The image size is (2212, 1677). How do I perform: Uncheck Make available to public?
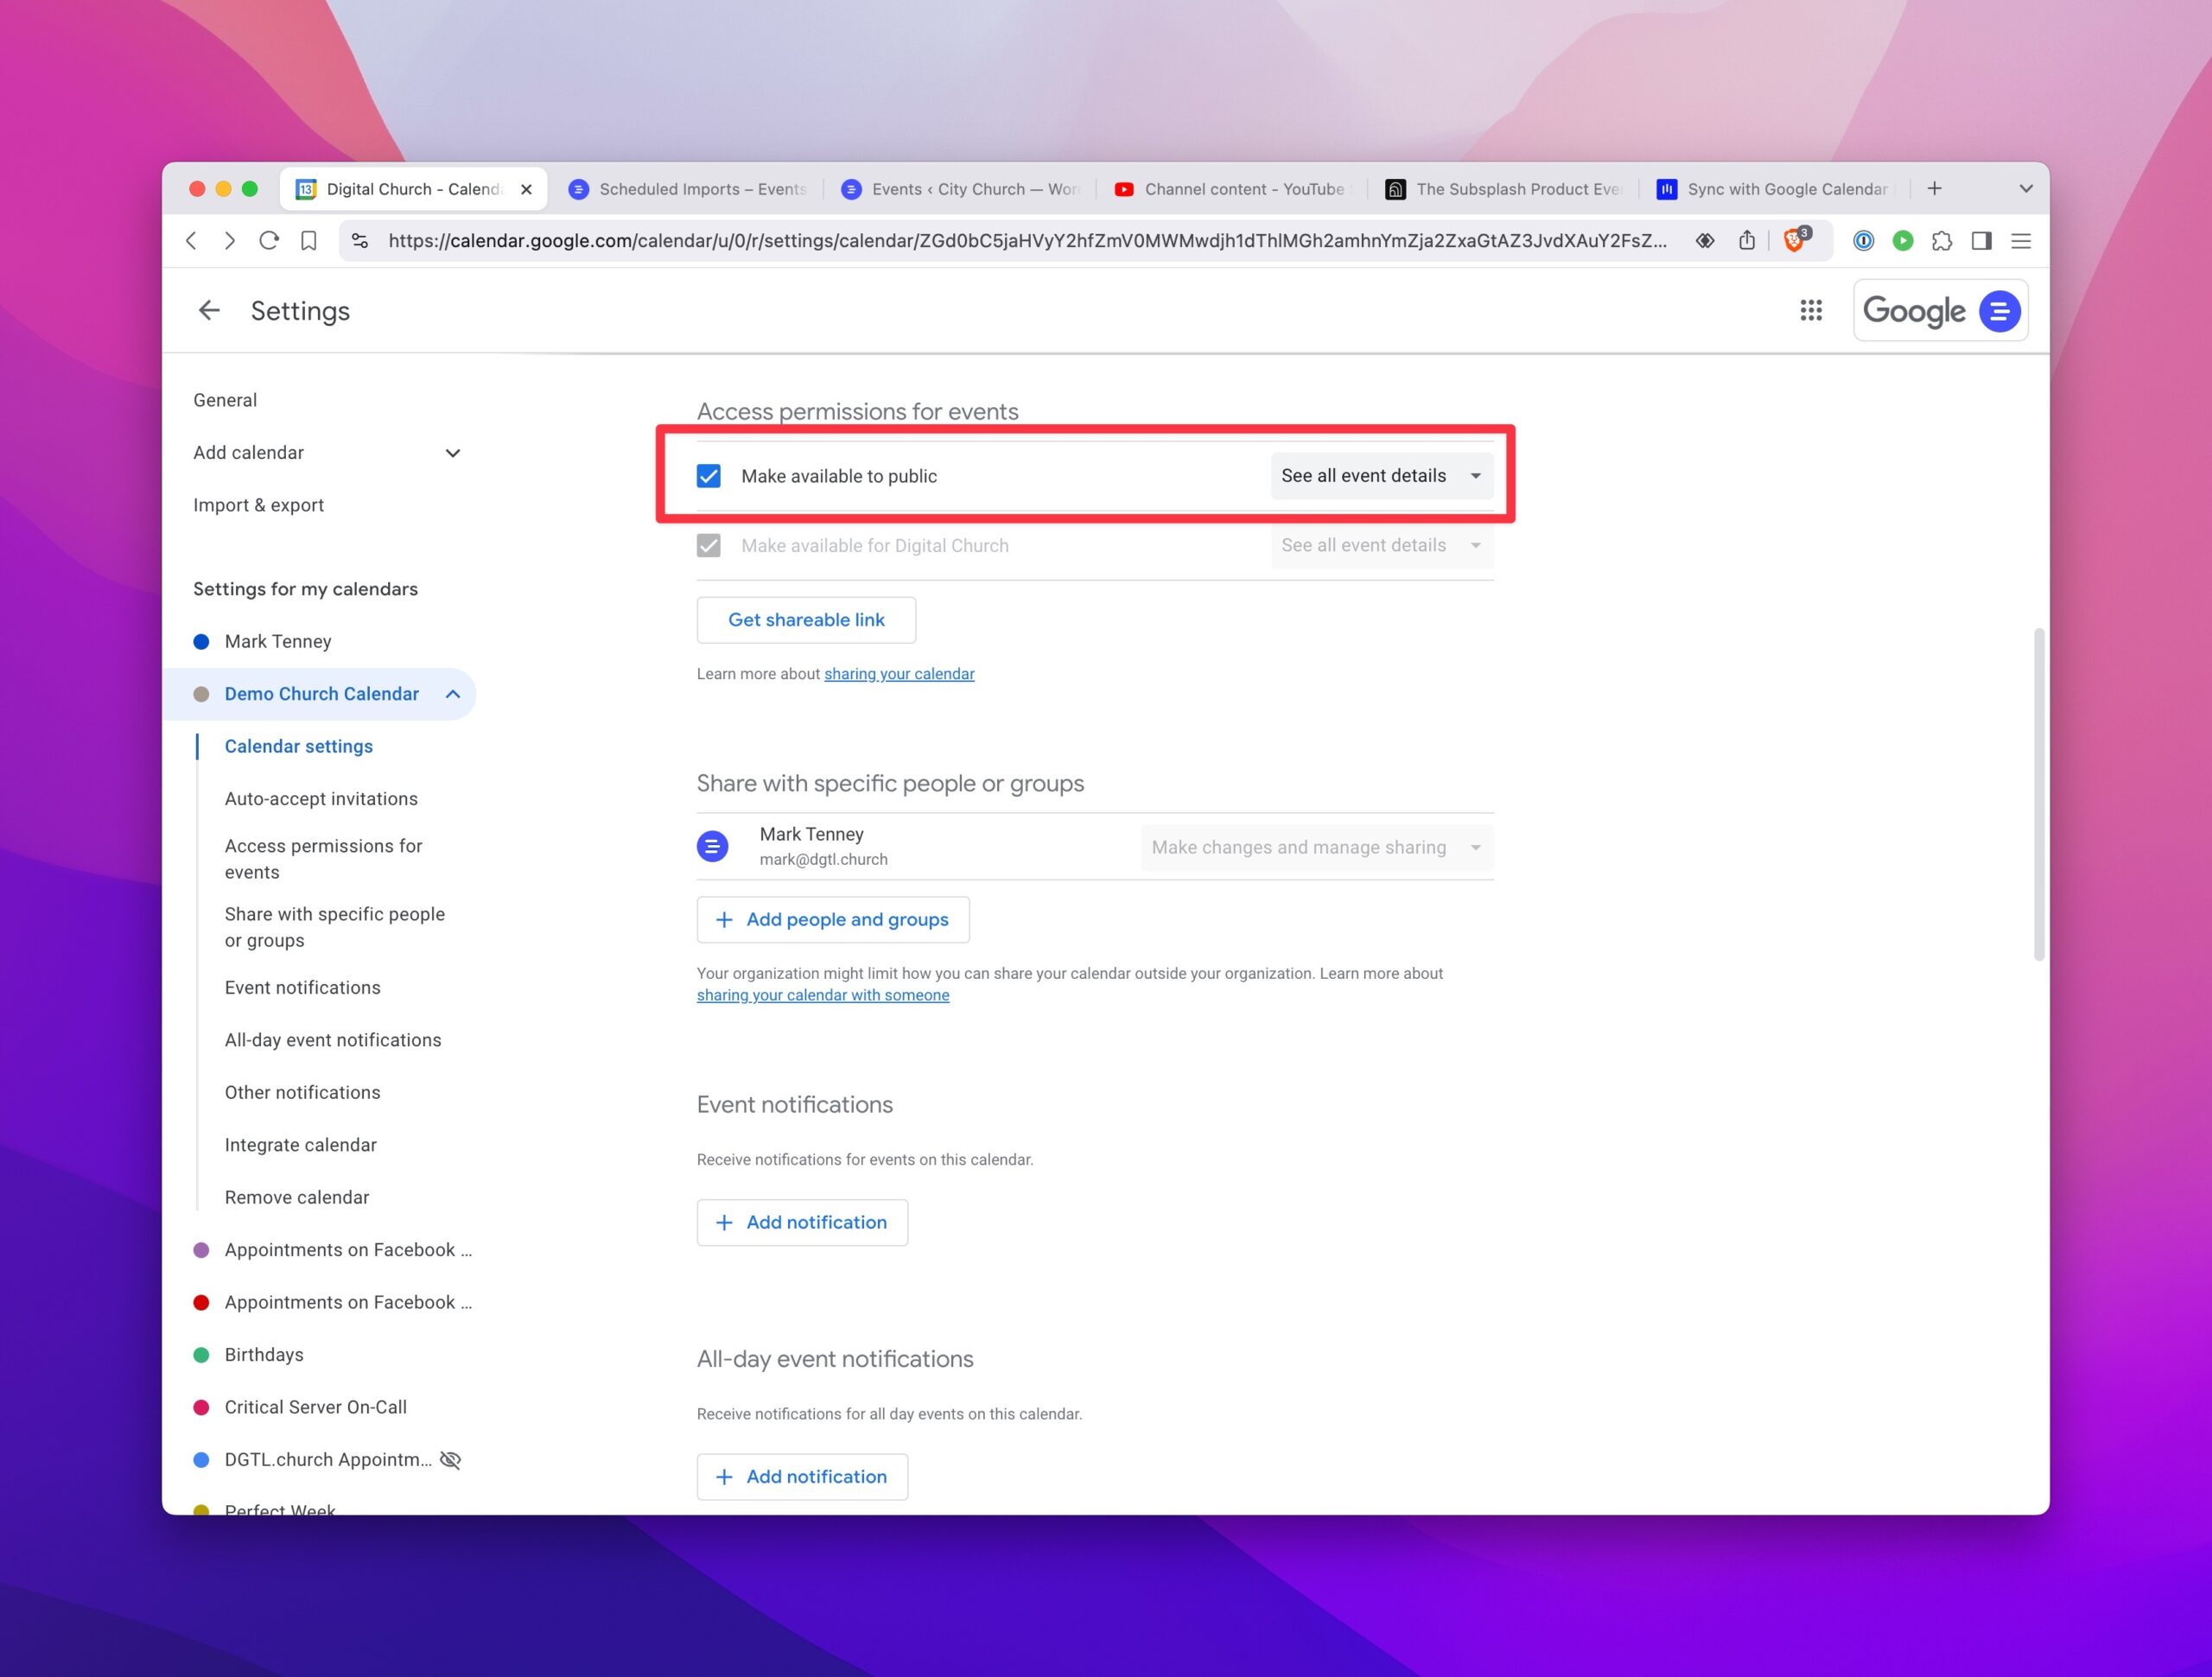coord(708,476)
